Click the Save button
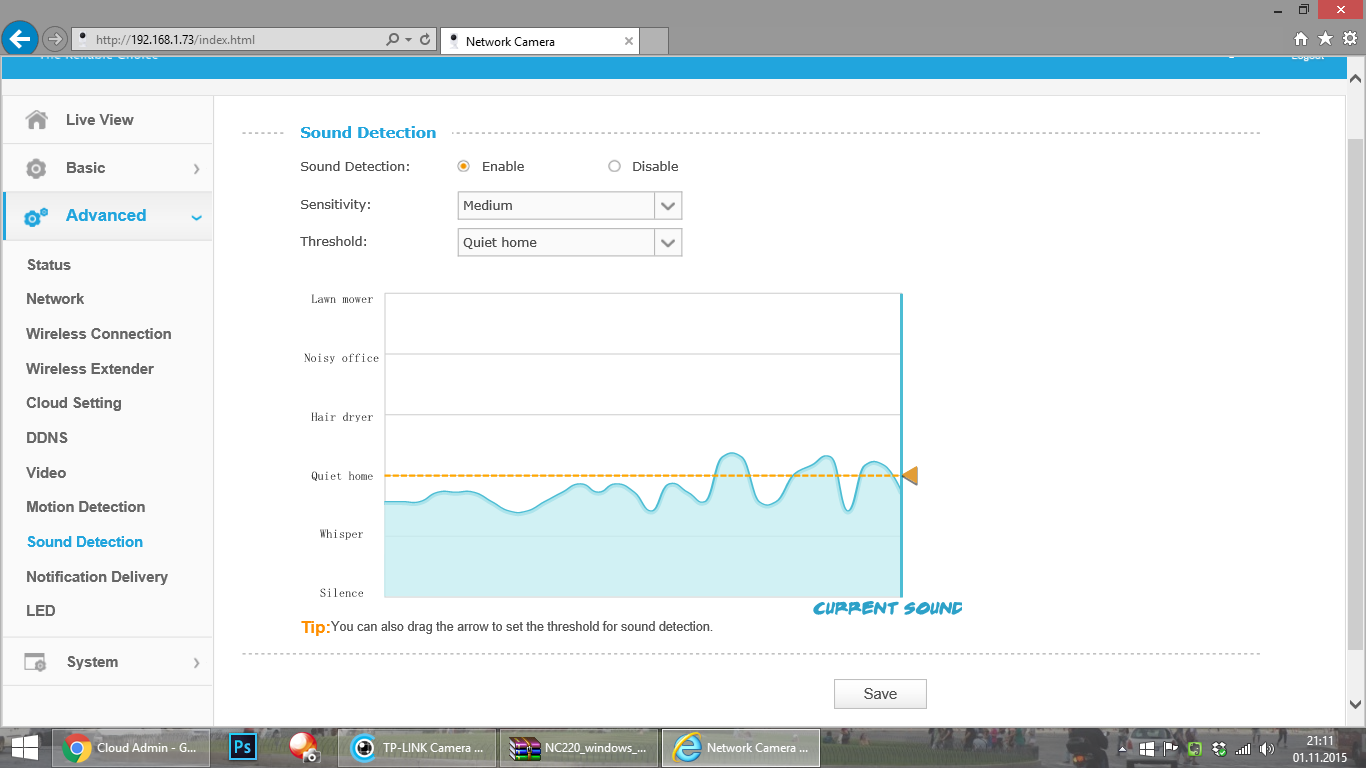 click(880, 694)
